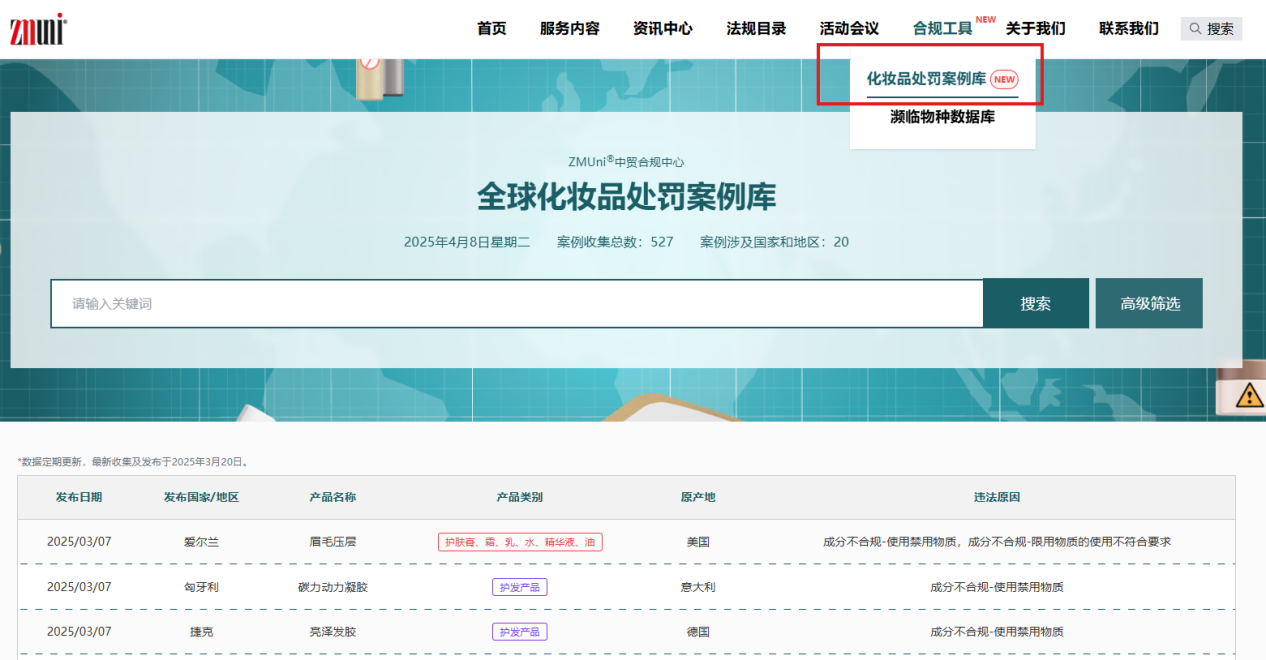Open 高级筛选 advanced filter

click(x=1149, y=304)
